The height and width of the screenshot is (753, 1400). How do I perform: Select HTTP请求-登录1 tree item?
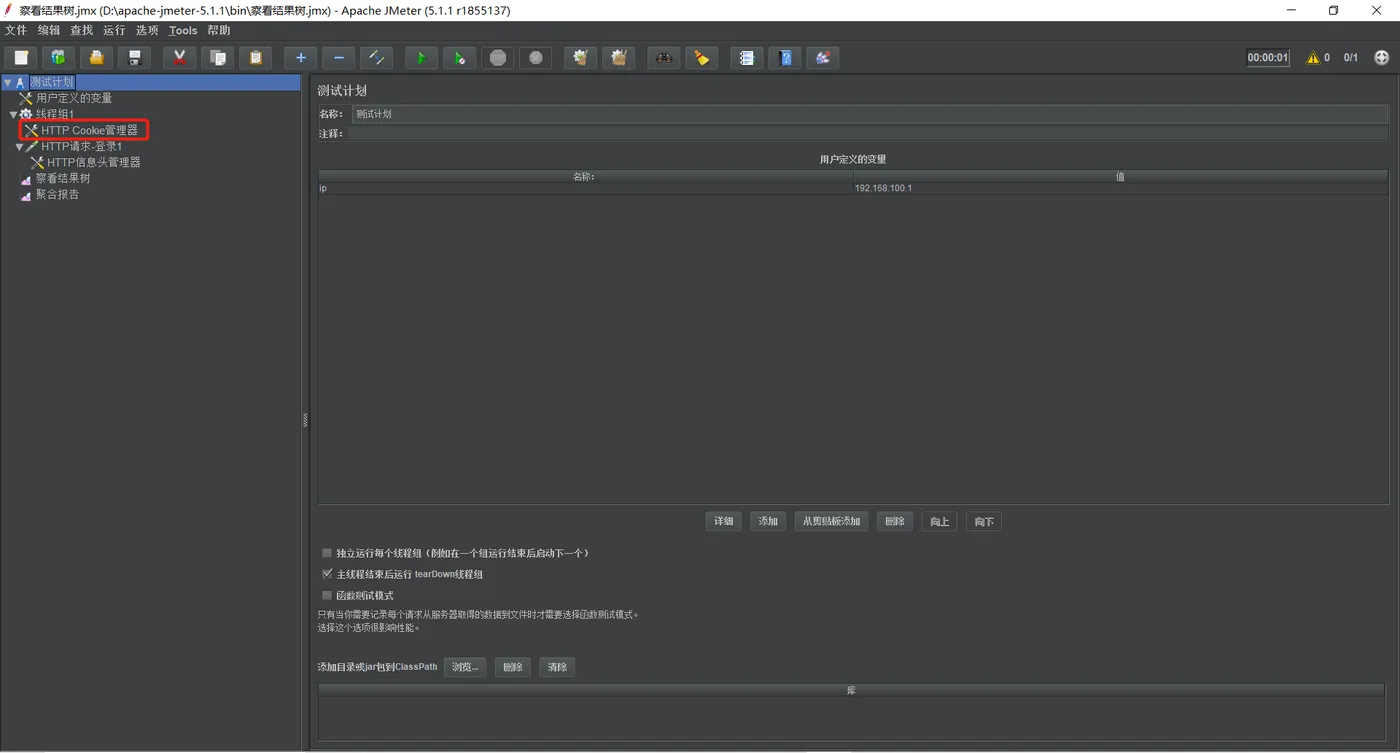pos(82,147)
